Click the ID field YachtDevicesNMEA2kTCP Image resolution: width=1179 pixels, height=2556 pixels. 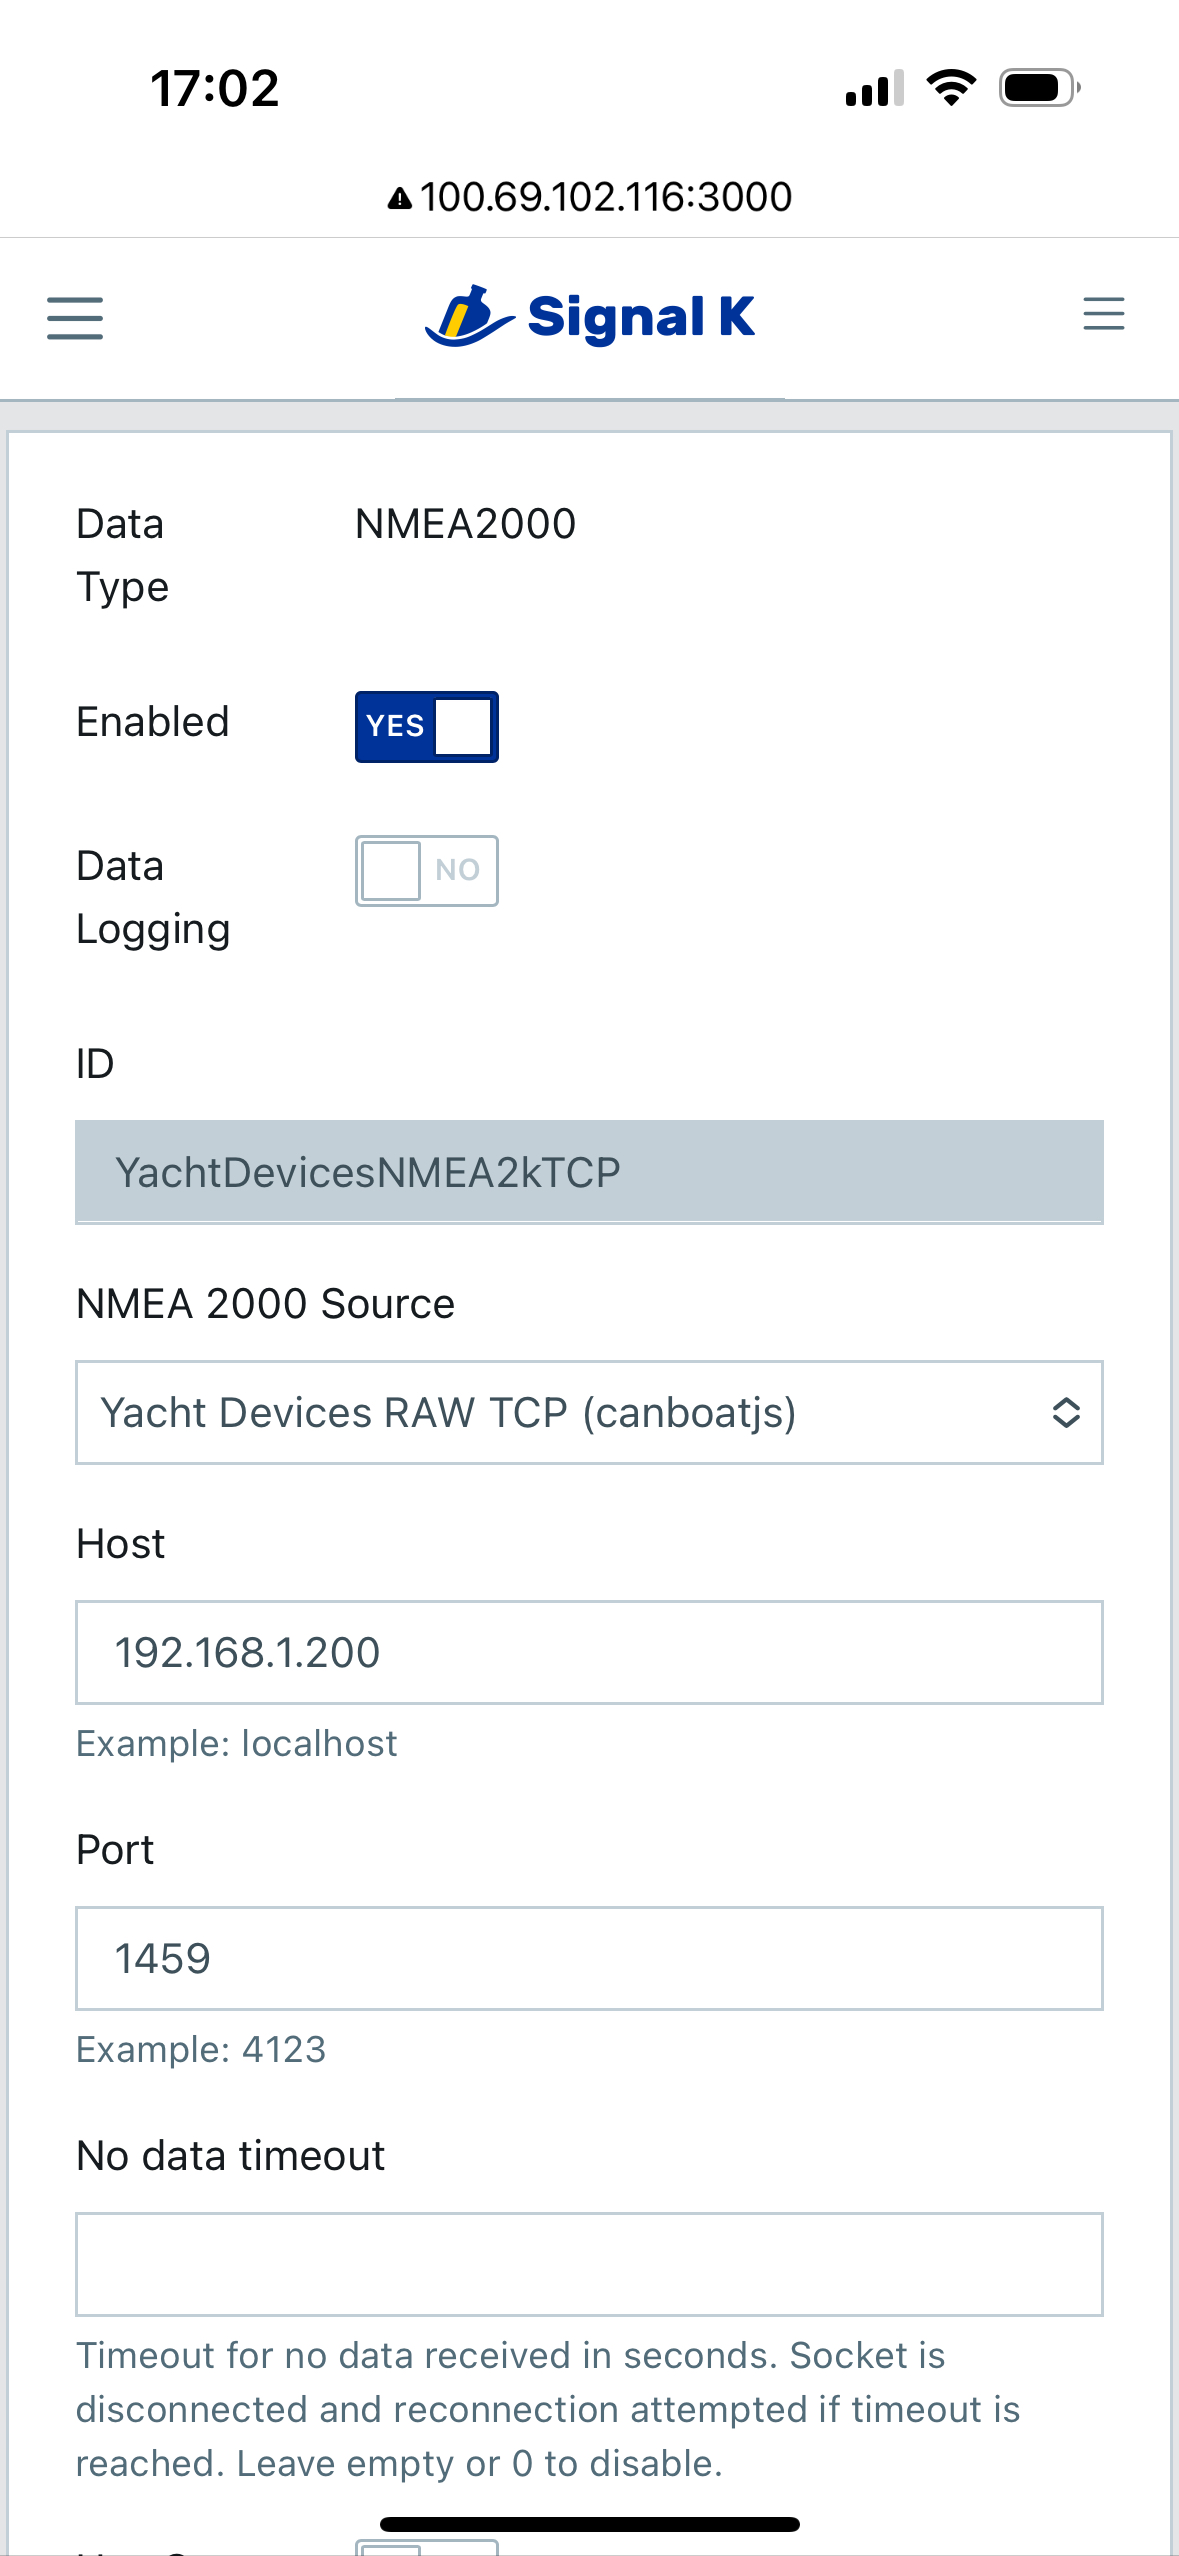pyautogui.click(x=589, y=1172)
